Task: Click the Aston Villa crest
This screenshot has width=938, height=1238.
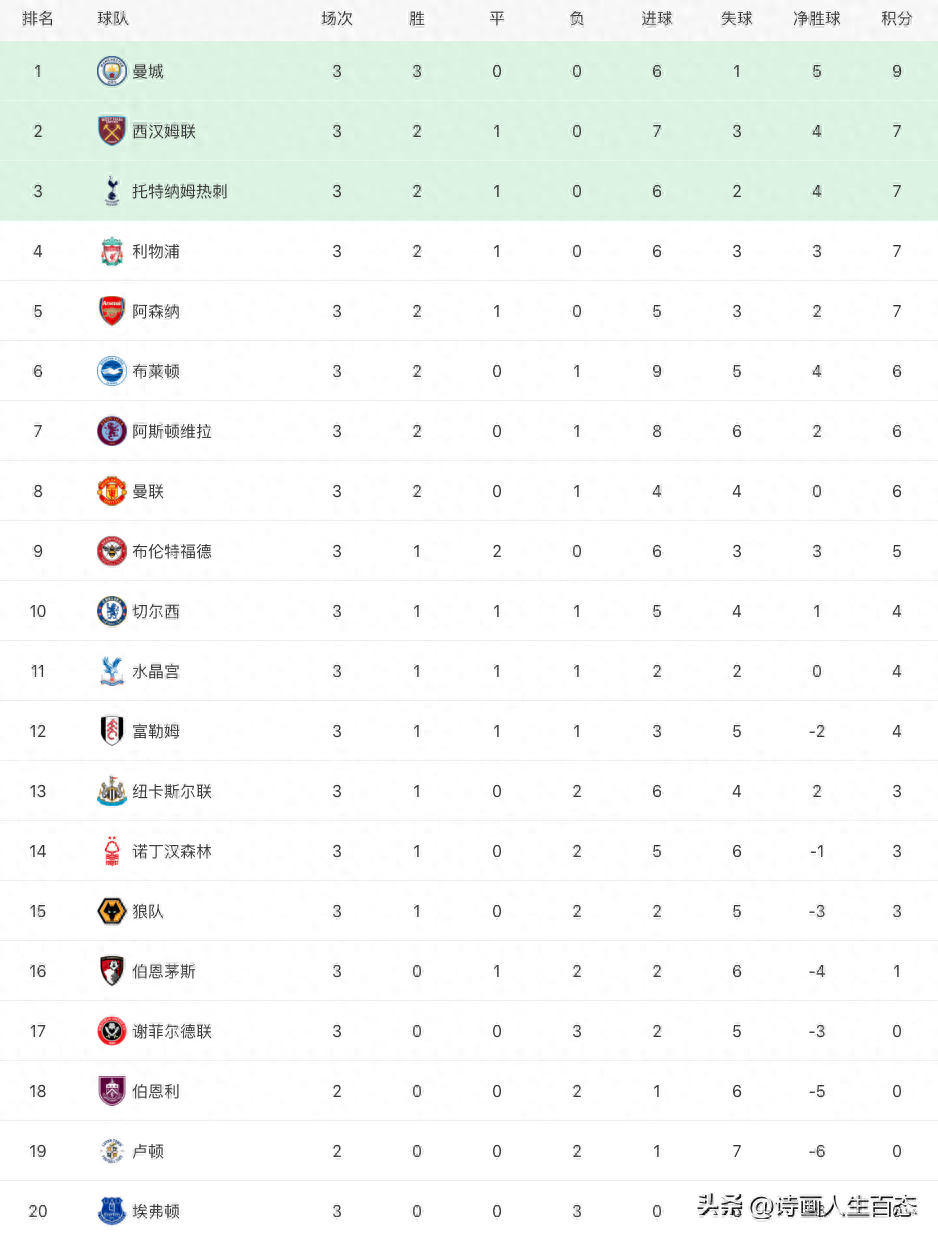Action: [x=112, y=431]
